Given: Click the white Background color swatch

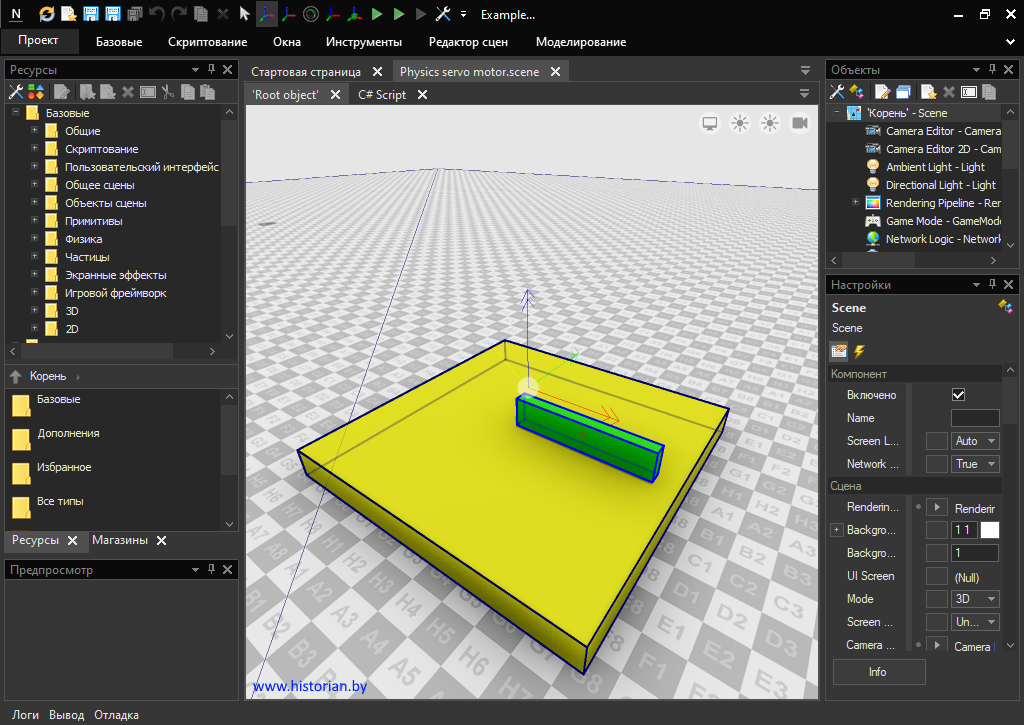Looking at the screenshot, I should point(989,530).
